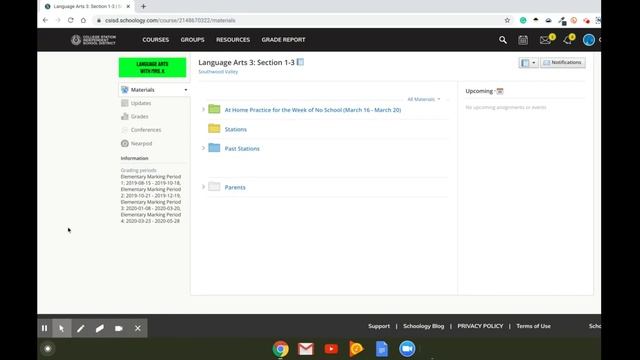Open Zoom from the shelf
Image resolution: width=640 pixels, height=360 pixels.
pos(407,349)
